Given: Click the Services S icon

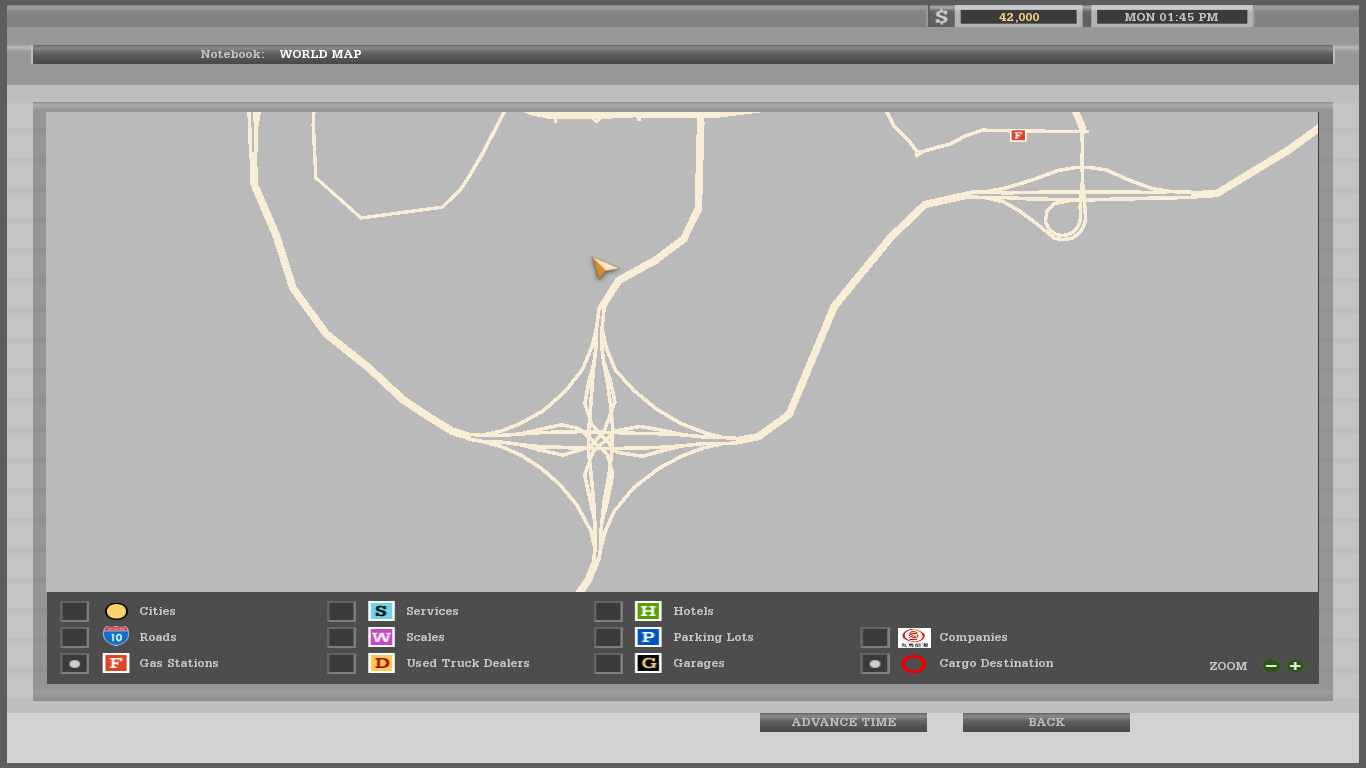Looking at the screenshot, I should pyautogui.click(x=381, y=611).
